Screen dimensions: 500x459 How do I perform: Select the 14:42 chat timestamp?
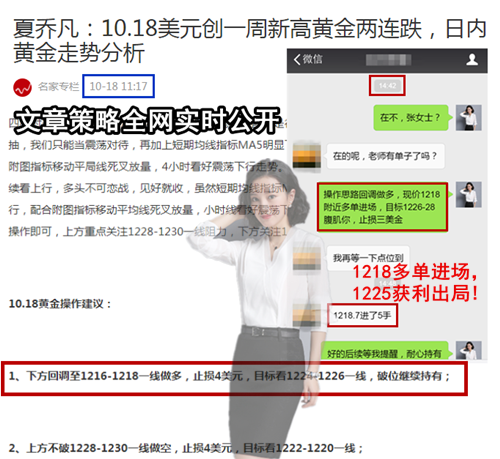(x=387, y=86)
